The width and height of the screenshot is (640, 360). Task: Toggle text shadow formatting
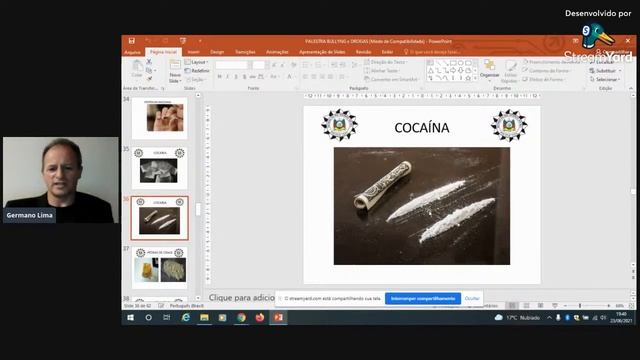pyautogui.click(x=244, y=77)
